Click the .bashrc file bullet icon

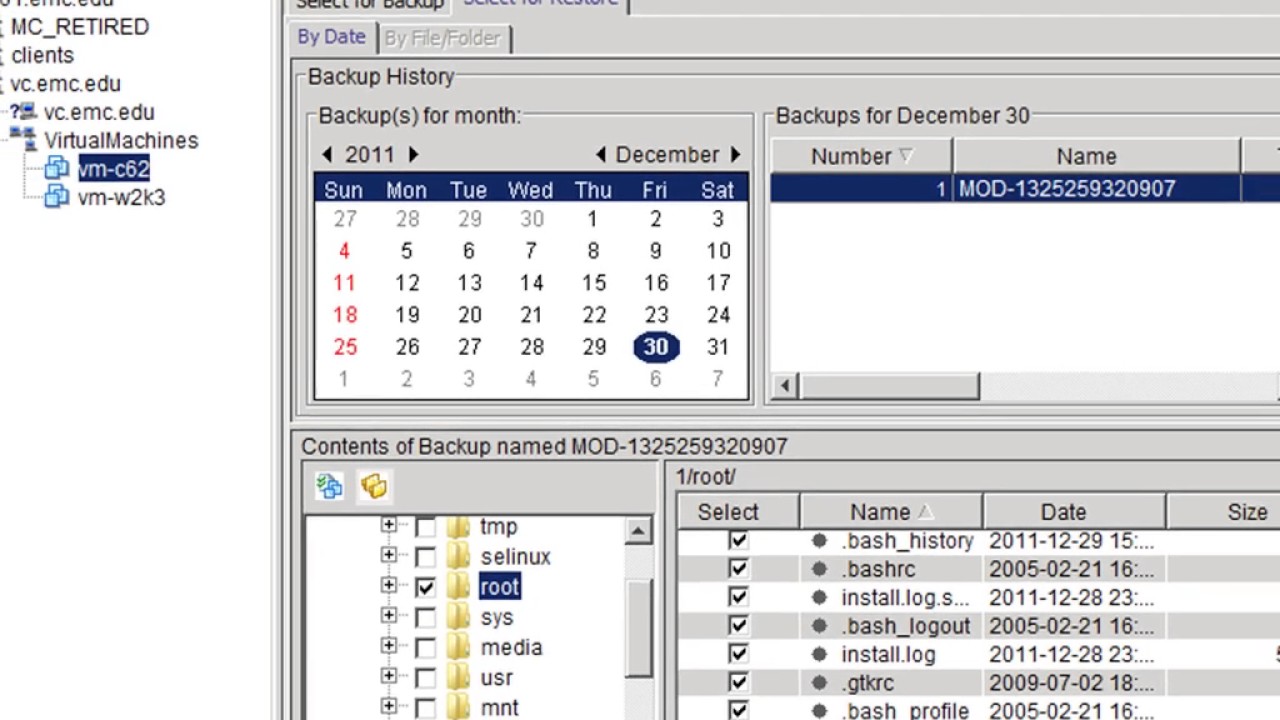tap(819, 569)
